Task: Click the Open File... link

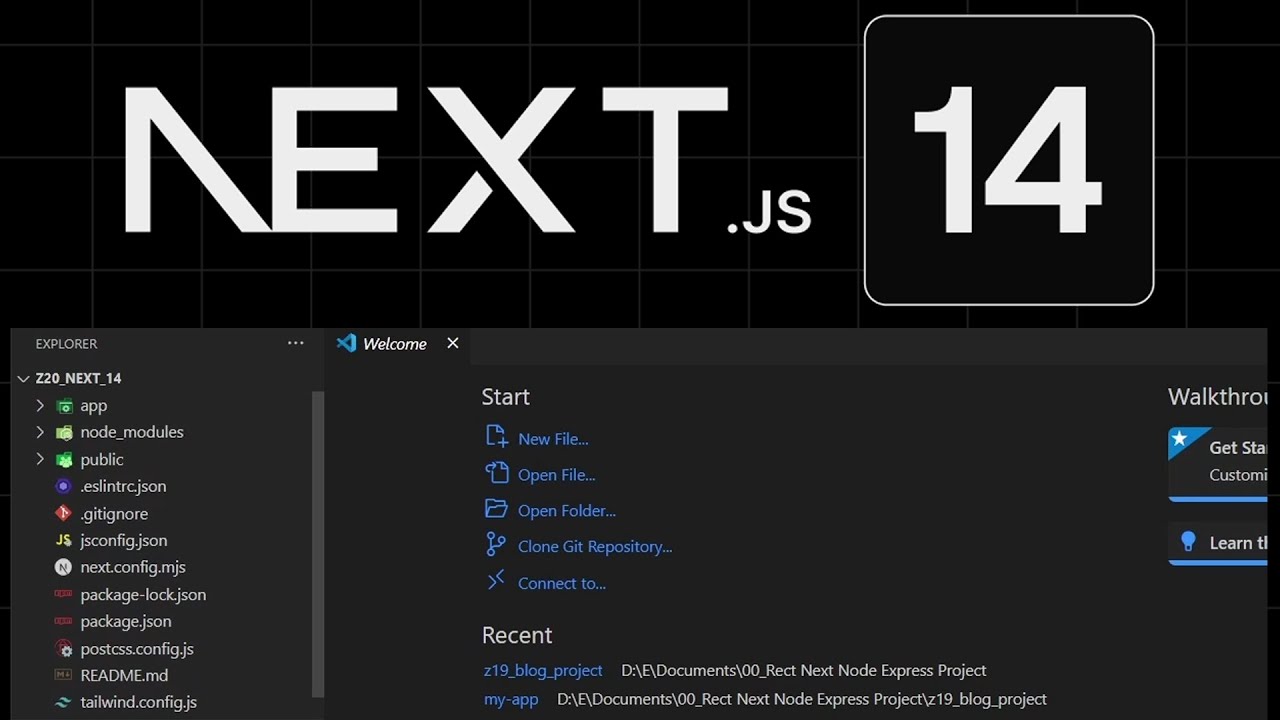Action: [x=556, y=475]
